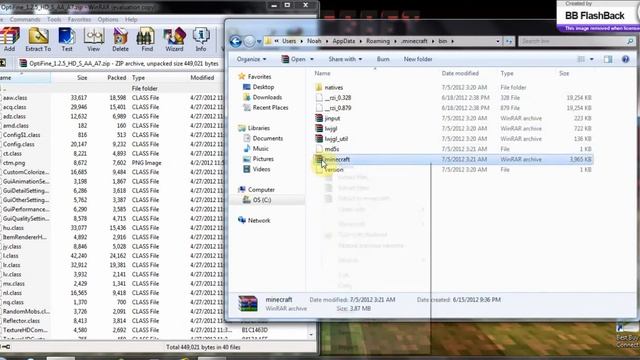Click the Delete icon in WinRAR toolbar
This screenshot has height=360, width=640.
click(120, 40)
